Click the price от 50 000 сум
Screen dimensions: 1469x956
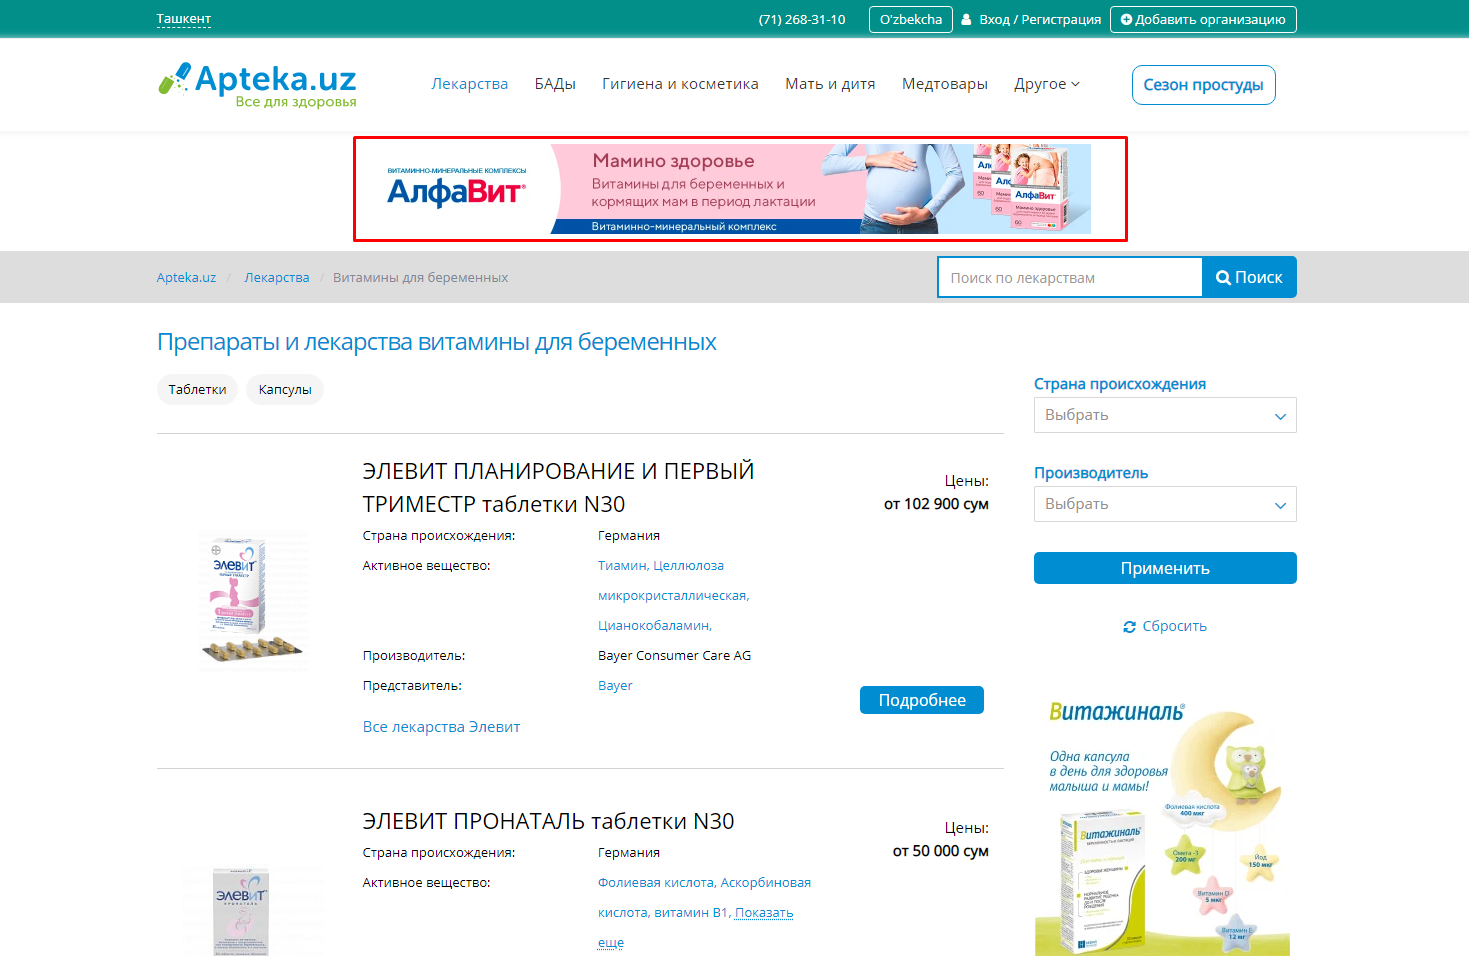pyautogui.click(x=940, y=851)
